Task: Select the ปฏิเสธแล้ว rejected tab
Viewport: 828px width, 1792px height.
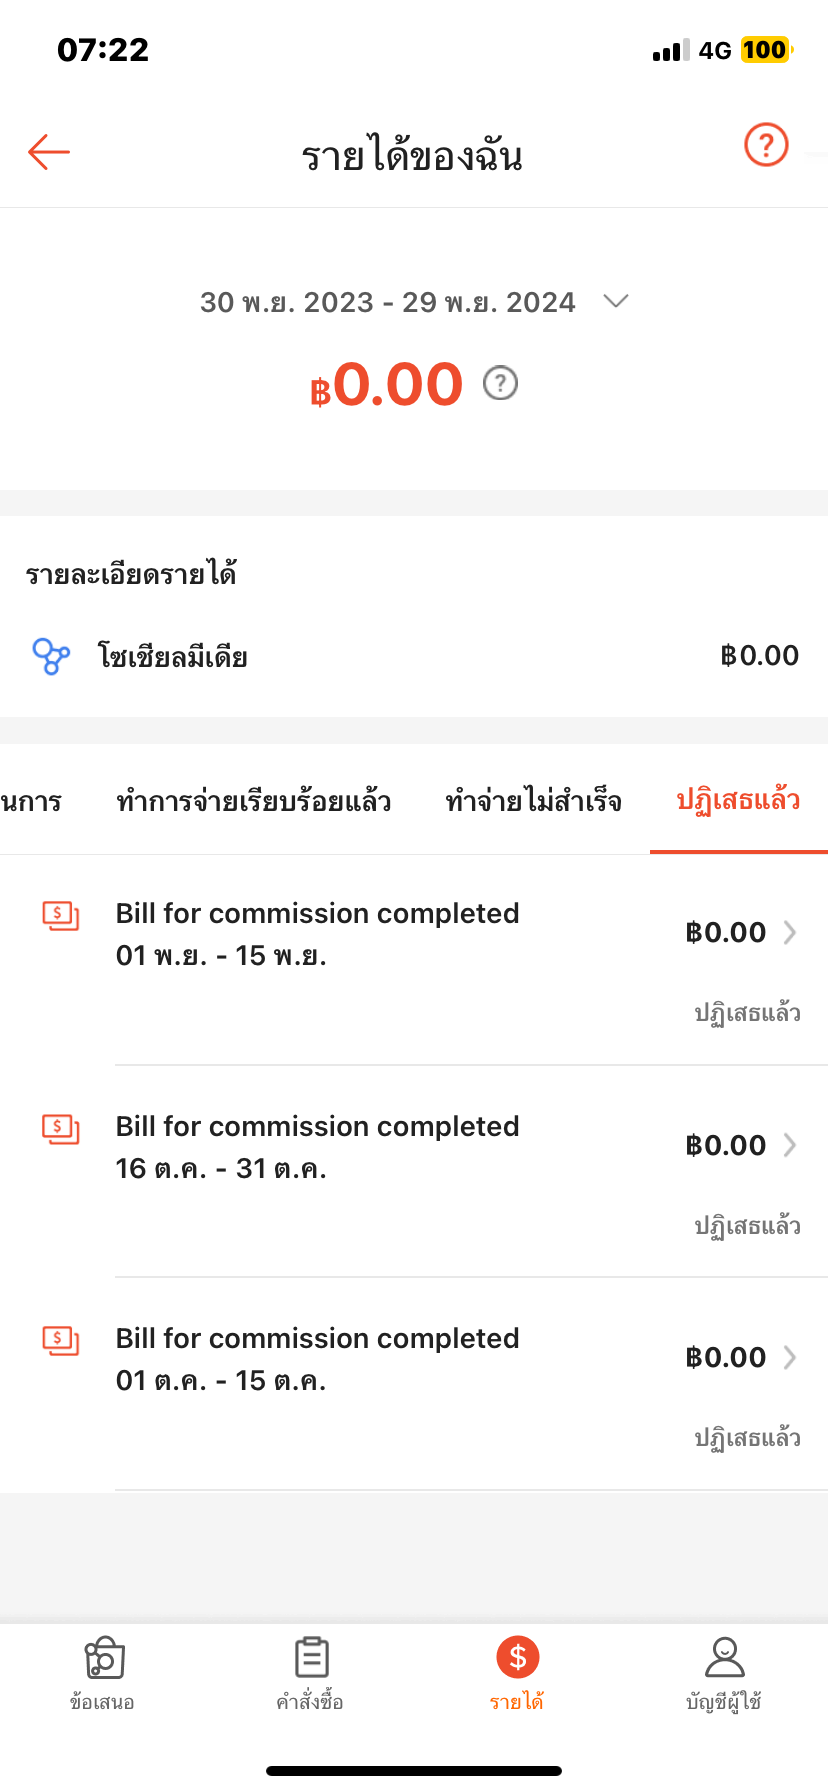Action: [738, 801]
